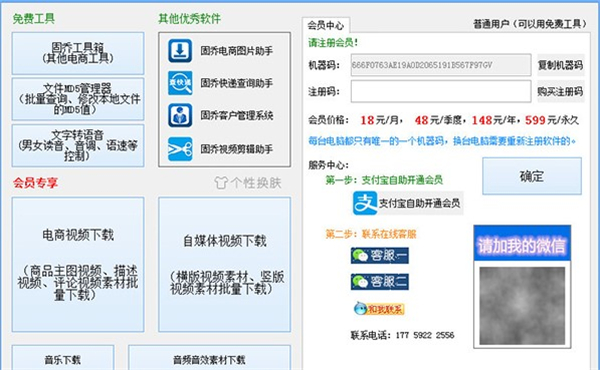Click 第一步: 支付宝自助开通会员 heading
Image resolution: width=600 pixels, height=370 pixels.
384,180
